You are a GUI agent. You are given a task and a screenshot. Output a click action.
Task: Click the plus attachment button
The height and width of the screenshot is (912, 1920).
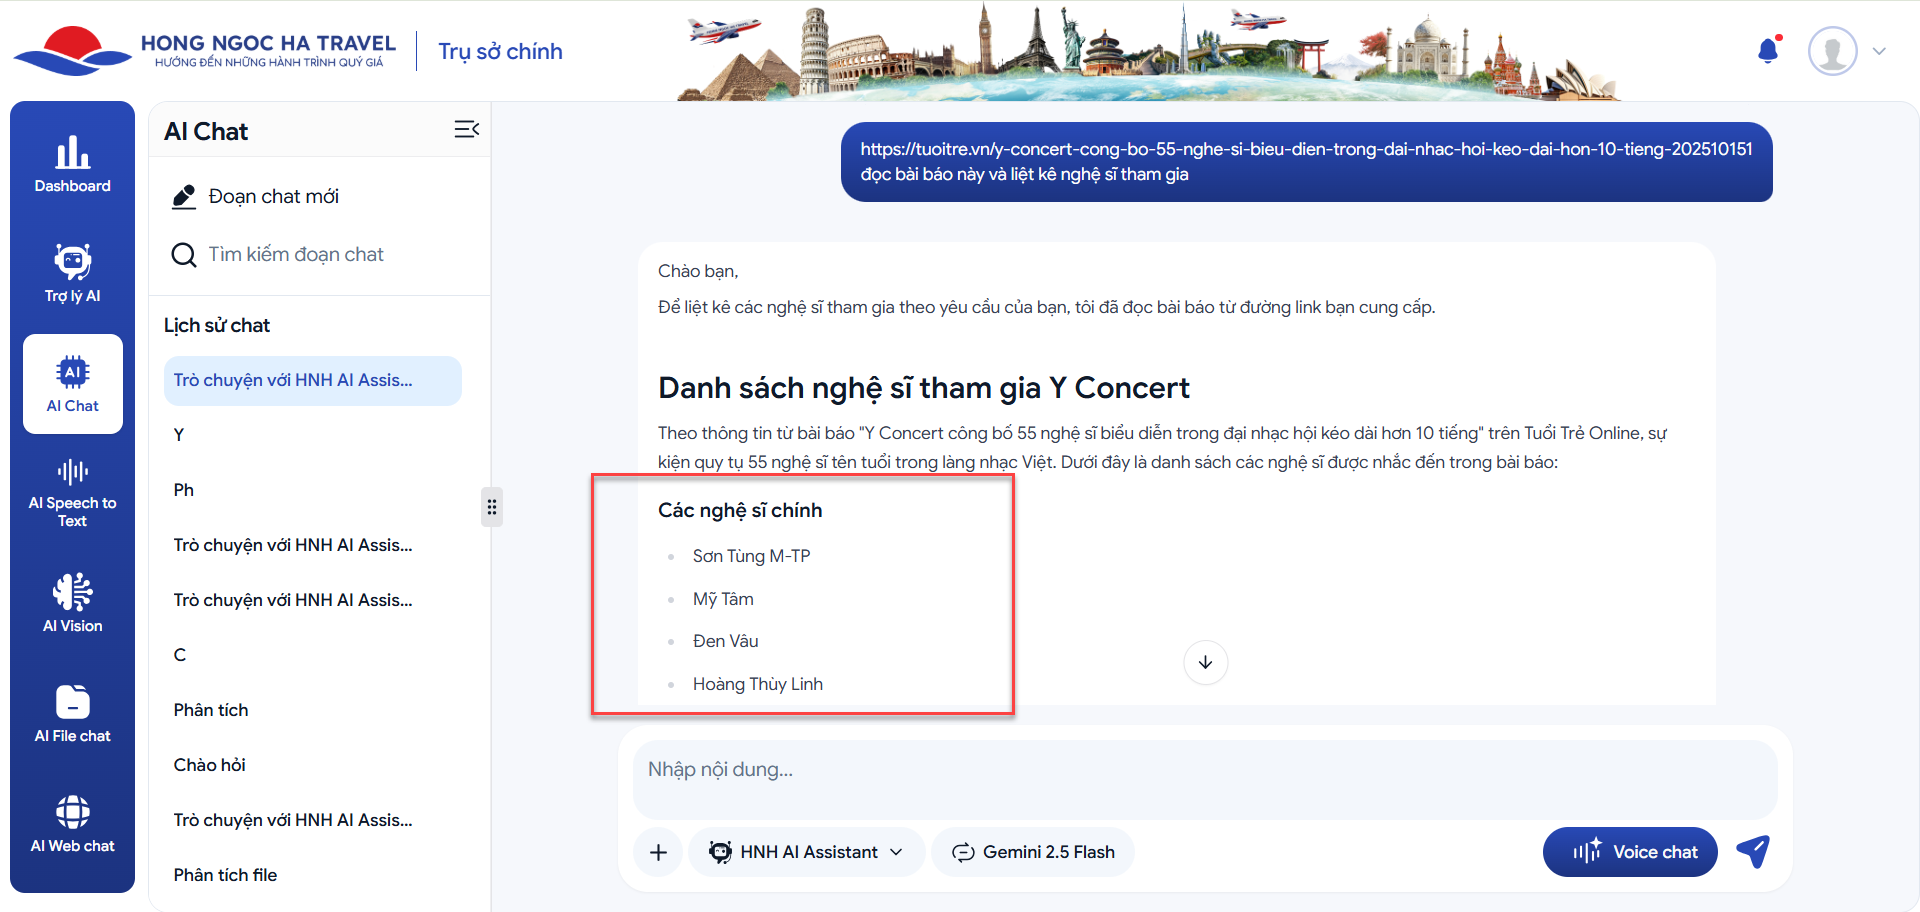(x=658, y=852)
